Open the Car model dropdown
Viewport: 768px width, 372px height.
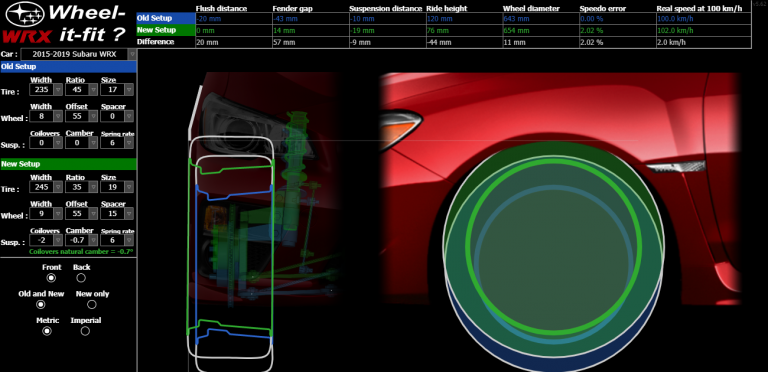[78, 54]
